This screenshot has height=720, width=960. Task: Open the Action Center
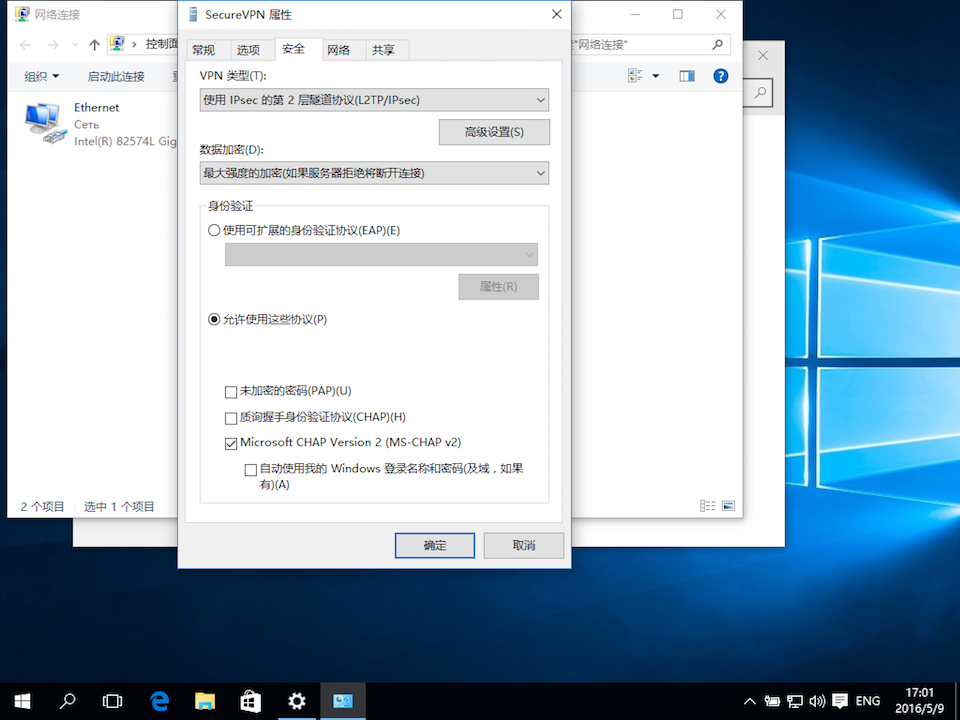coord(839,702)
